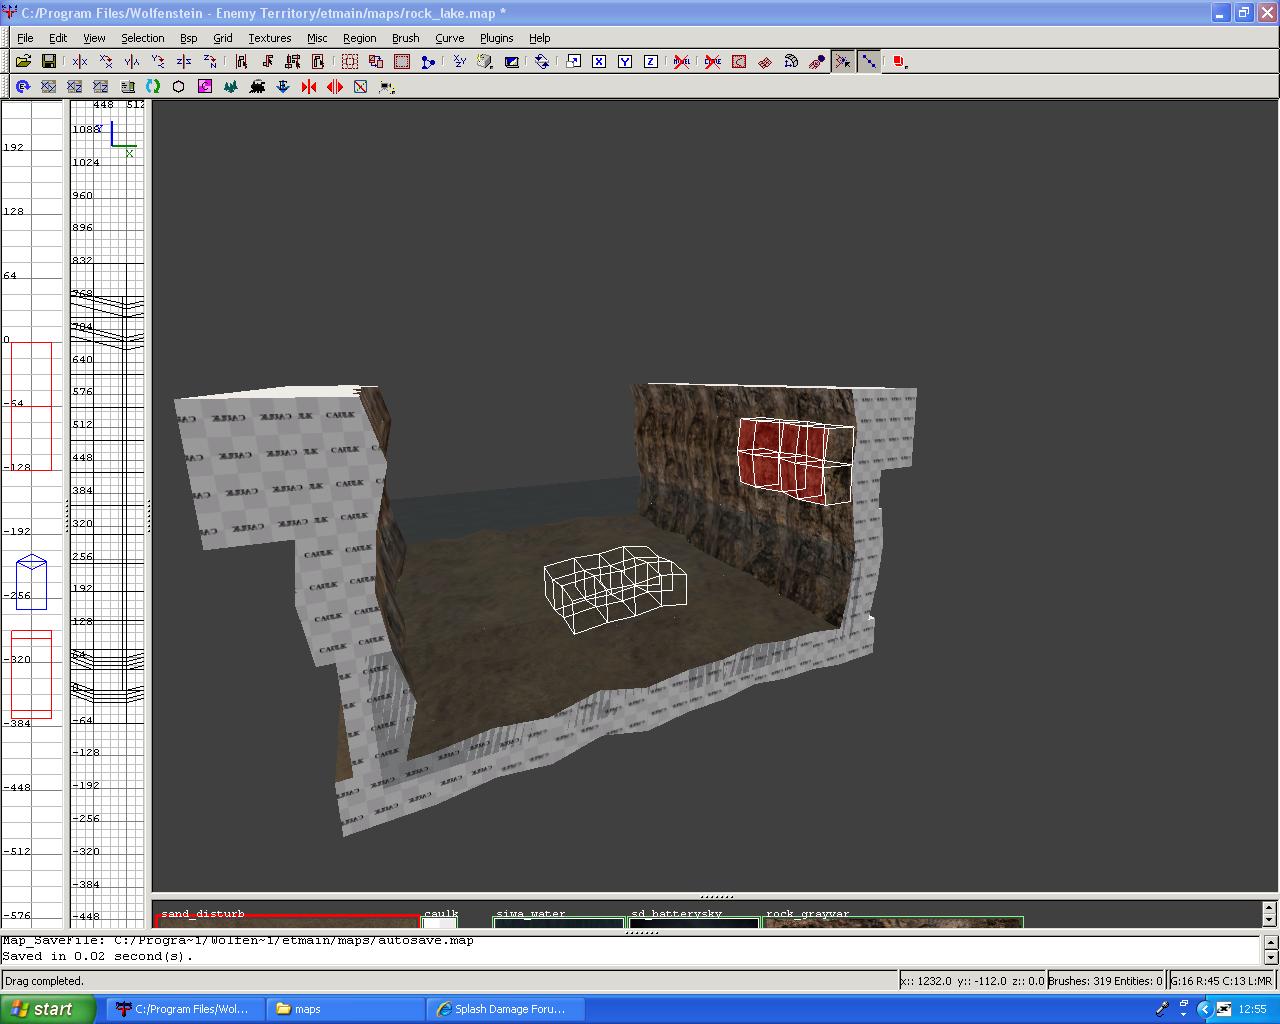Open the File menu
This screenshot has width=1280, height=1024.
pos(25,38)
